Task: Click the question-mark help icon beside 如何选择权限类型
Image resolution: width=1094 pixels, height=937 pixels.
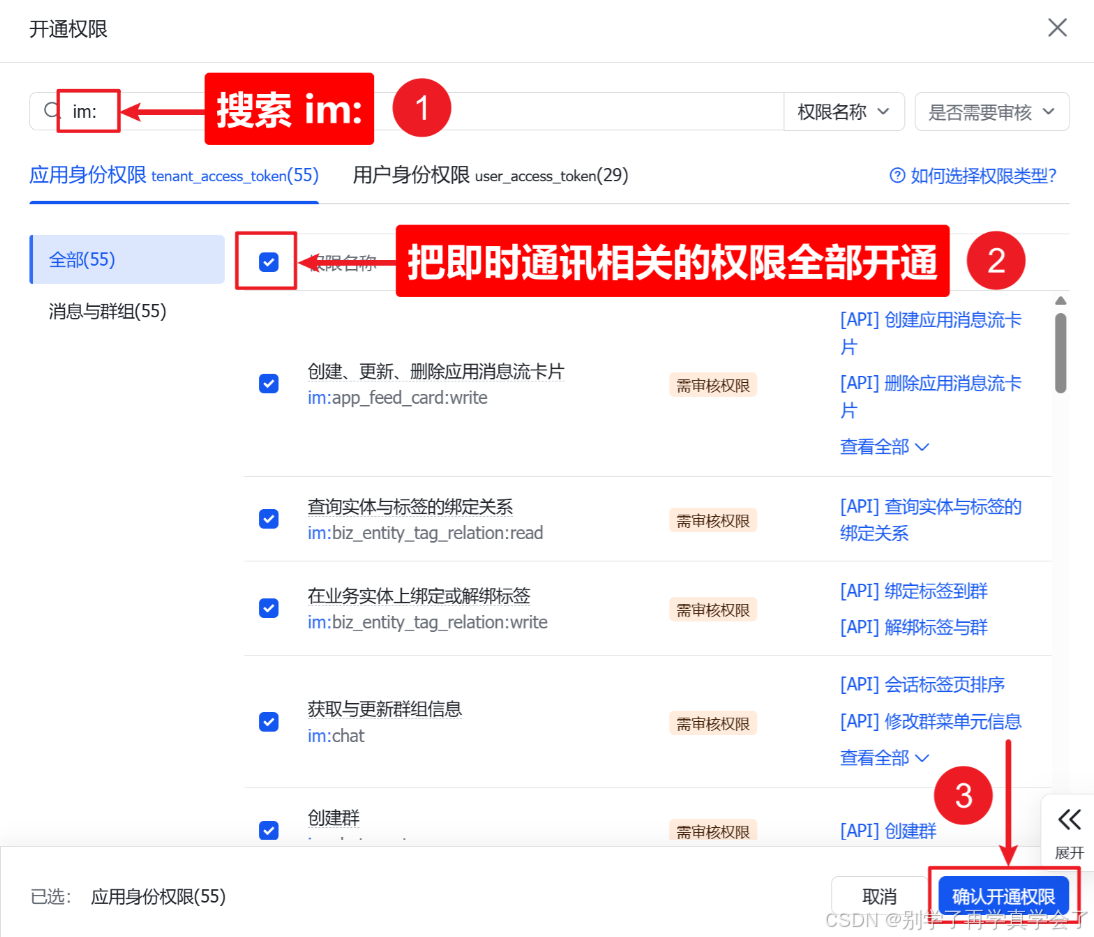Action: pos(896,175)
